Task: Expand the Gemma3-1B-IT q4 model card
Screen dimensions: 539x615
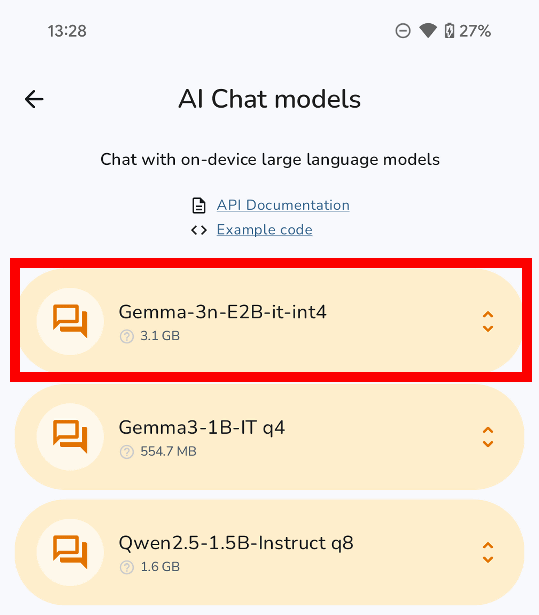Action: pos(488,437)
